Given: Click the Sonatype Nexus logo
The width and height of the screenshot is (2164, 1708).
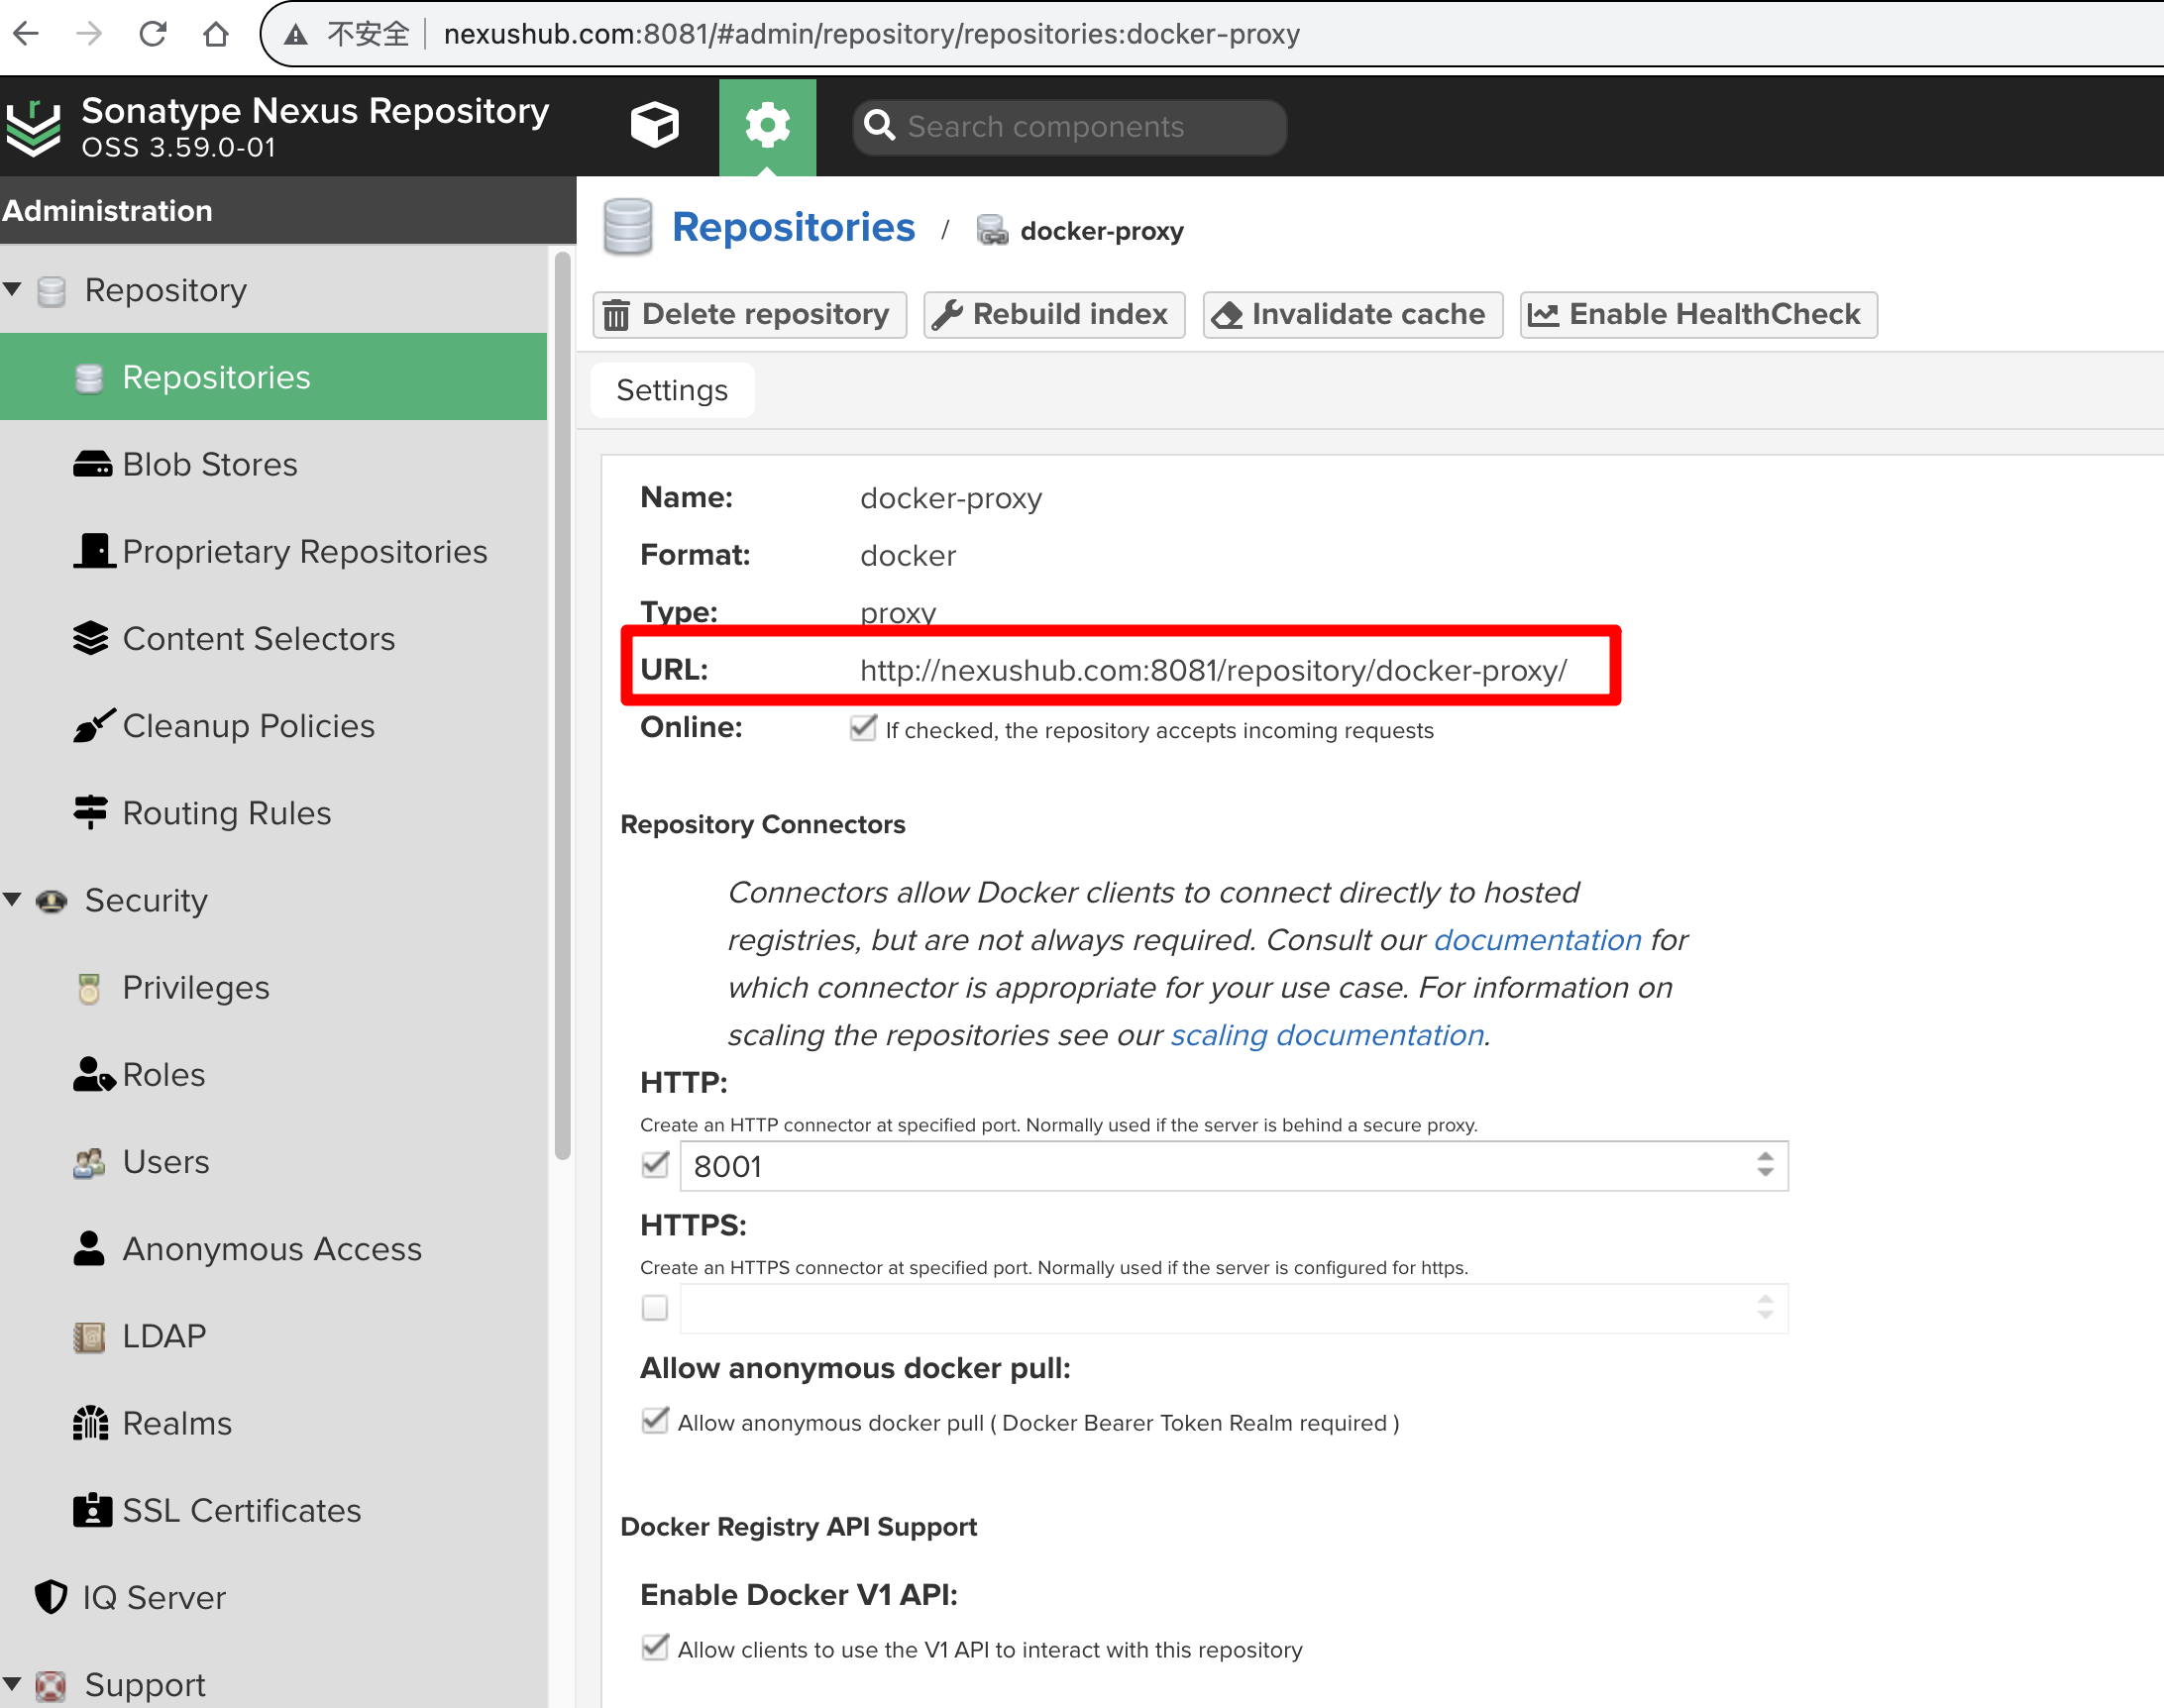Looking at the screenshot, I should coord(34,128).
